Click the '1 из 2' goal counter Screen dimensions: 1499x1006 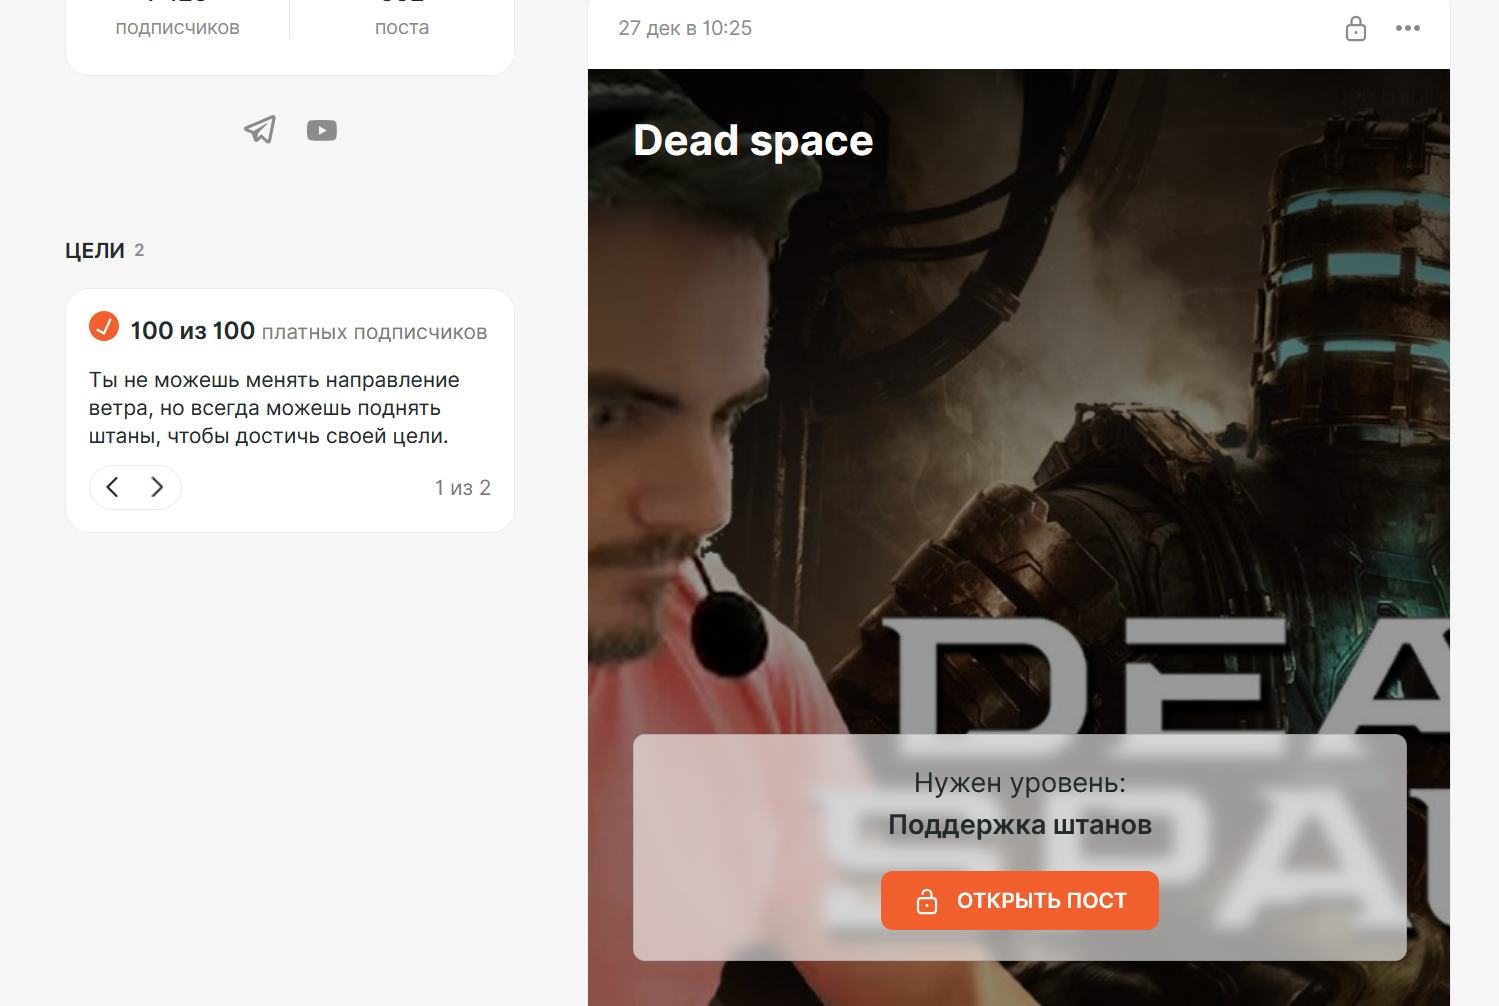tap(463, 487)
